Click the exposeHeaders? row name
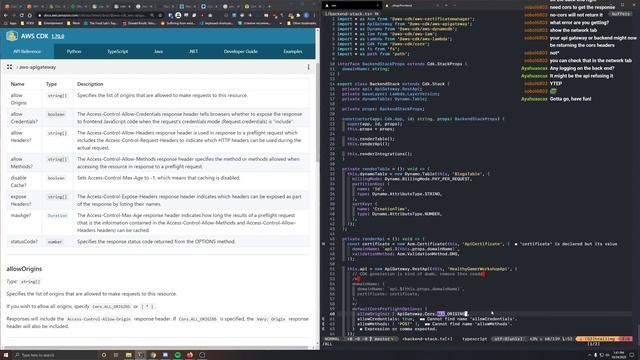This screenshot has height=360, width=640. pyautogui.click(x=21, y=200)
